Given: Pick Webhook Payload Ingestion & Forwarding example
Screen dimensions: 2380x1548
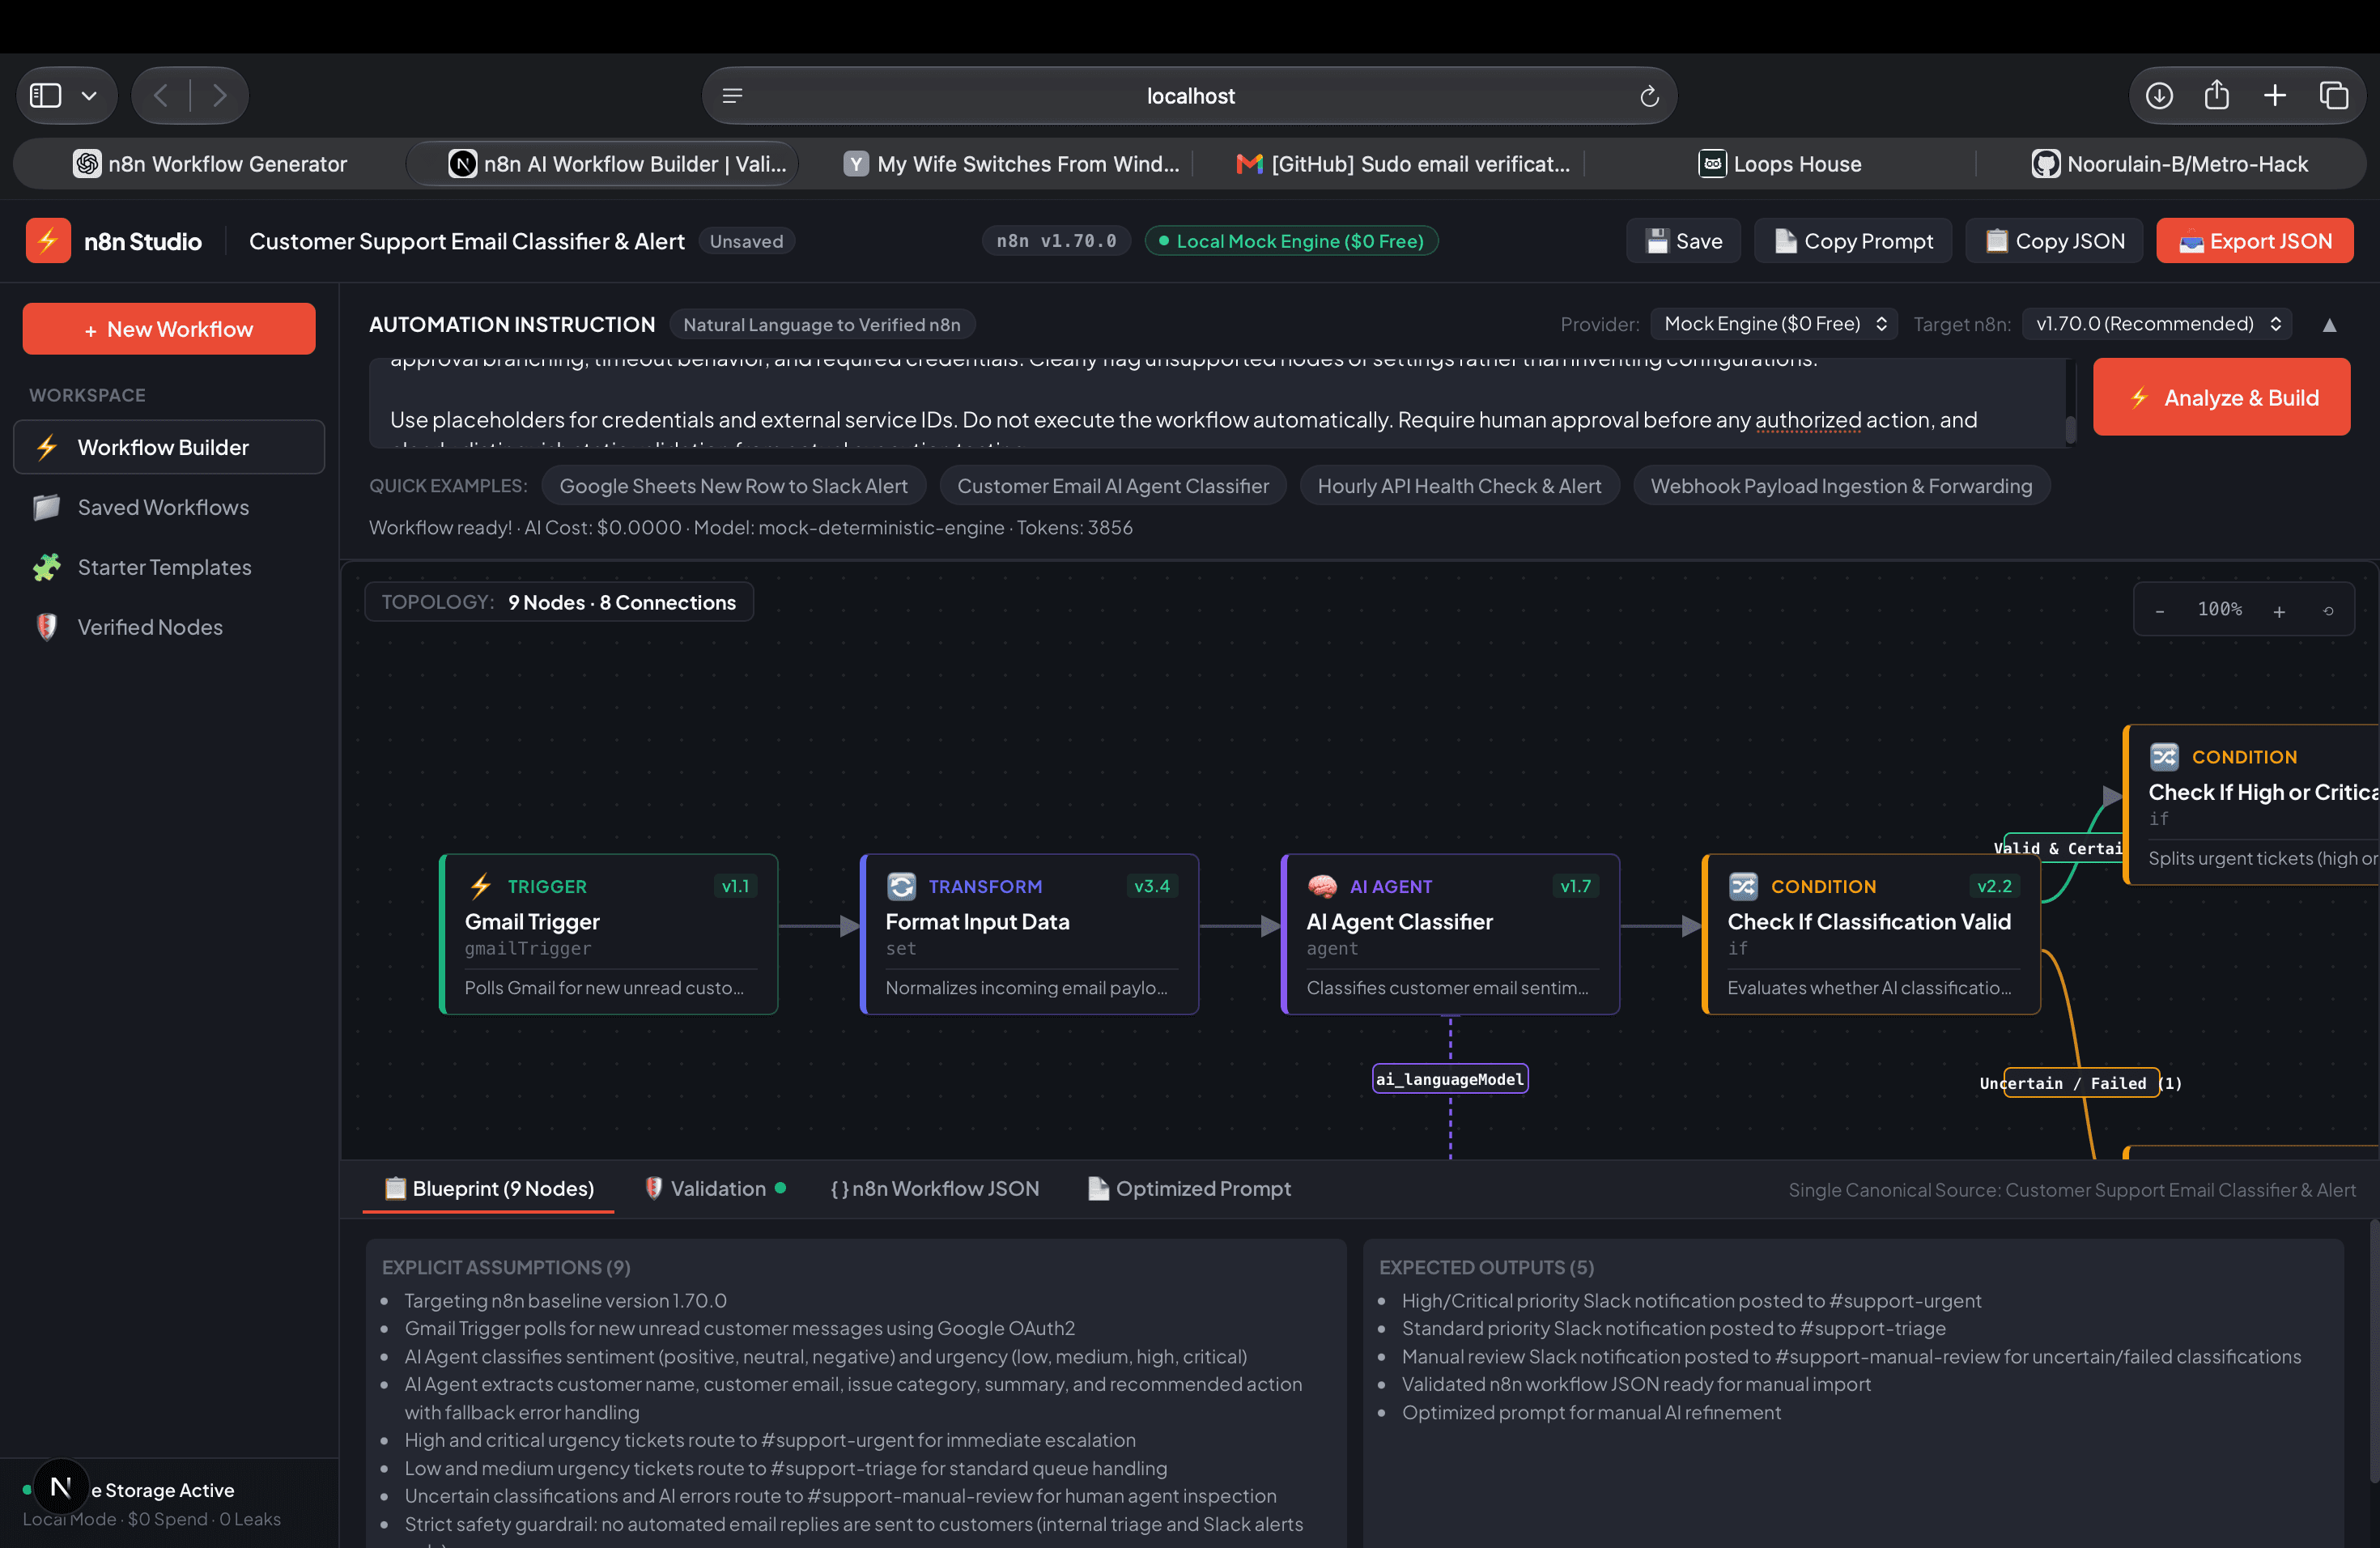Looking at the screenshot, I should tap(1841, 486).
